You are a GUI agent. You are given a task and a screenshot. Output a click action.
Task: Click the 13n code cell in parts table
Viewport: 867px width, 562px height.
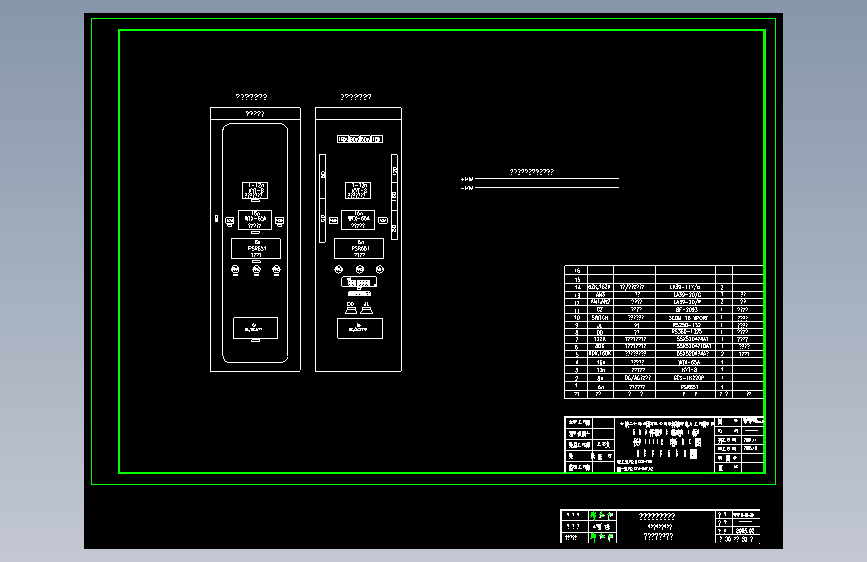click(600, 370)
